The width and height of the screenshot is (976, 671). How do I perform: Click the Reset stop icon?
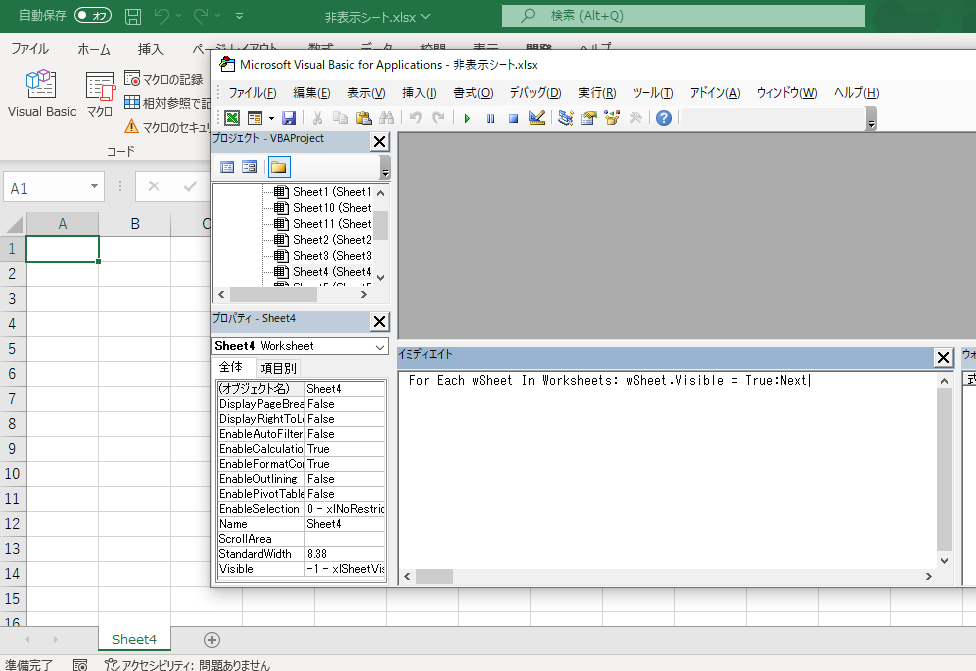click(x=514, y=118)
